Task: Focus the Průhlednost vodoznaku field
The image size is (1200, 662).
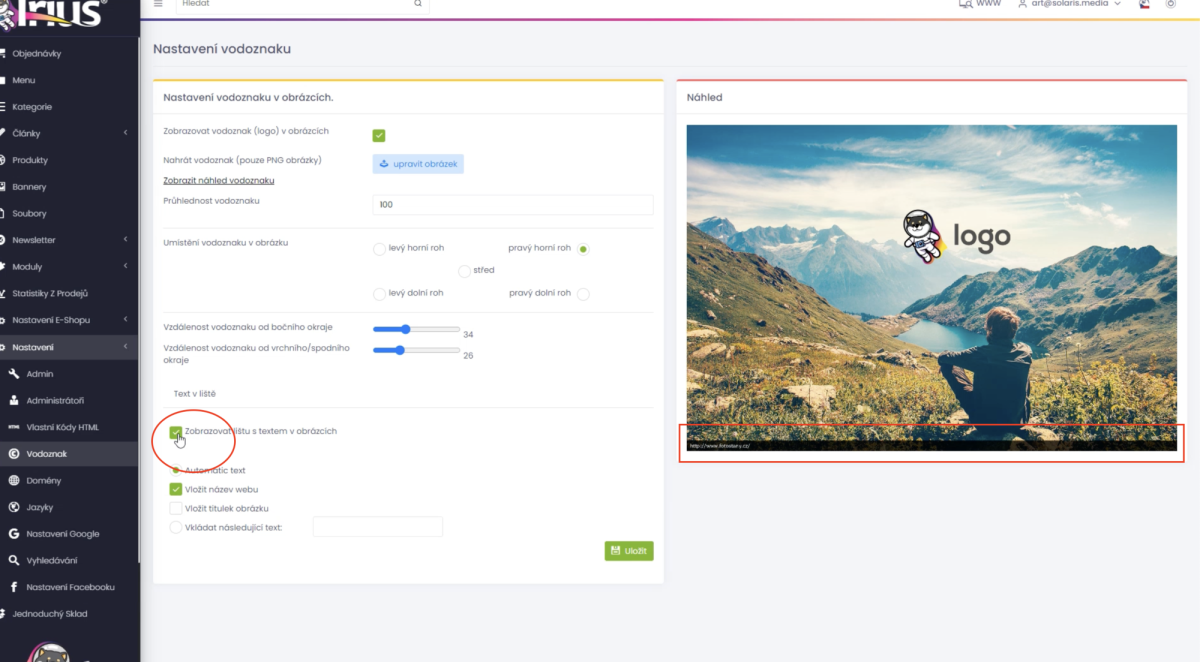Action: (x=513, y=204)
